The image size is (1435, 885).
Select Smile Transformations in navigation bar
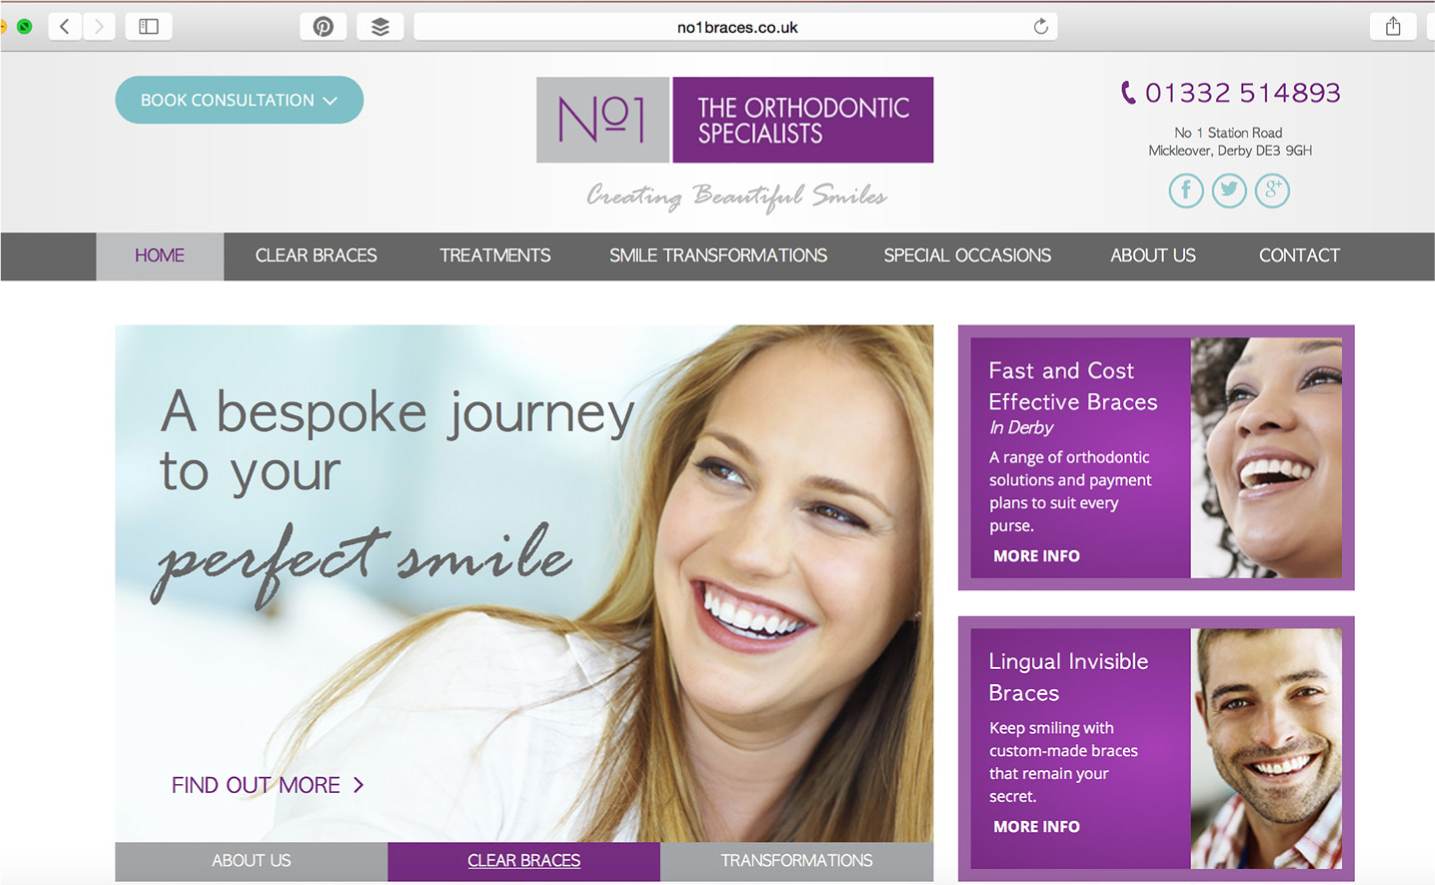coord(718,256)
